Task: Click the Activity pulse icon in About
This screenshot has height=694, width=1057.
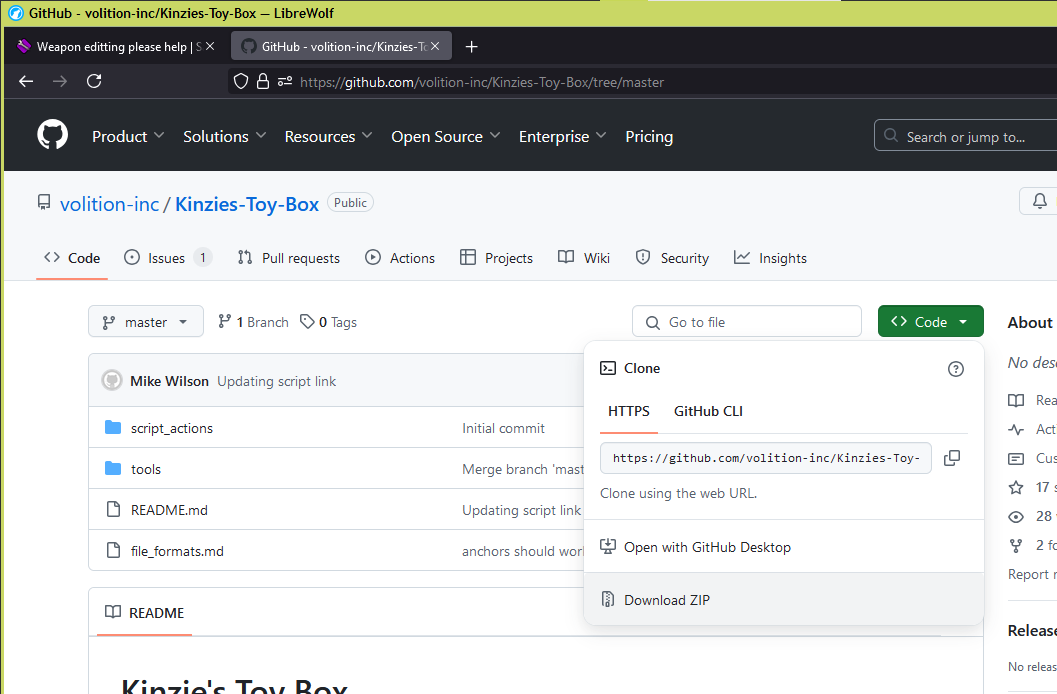Action: pyautogui.click(x=1016, y=429)
